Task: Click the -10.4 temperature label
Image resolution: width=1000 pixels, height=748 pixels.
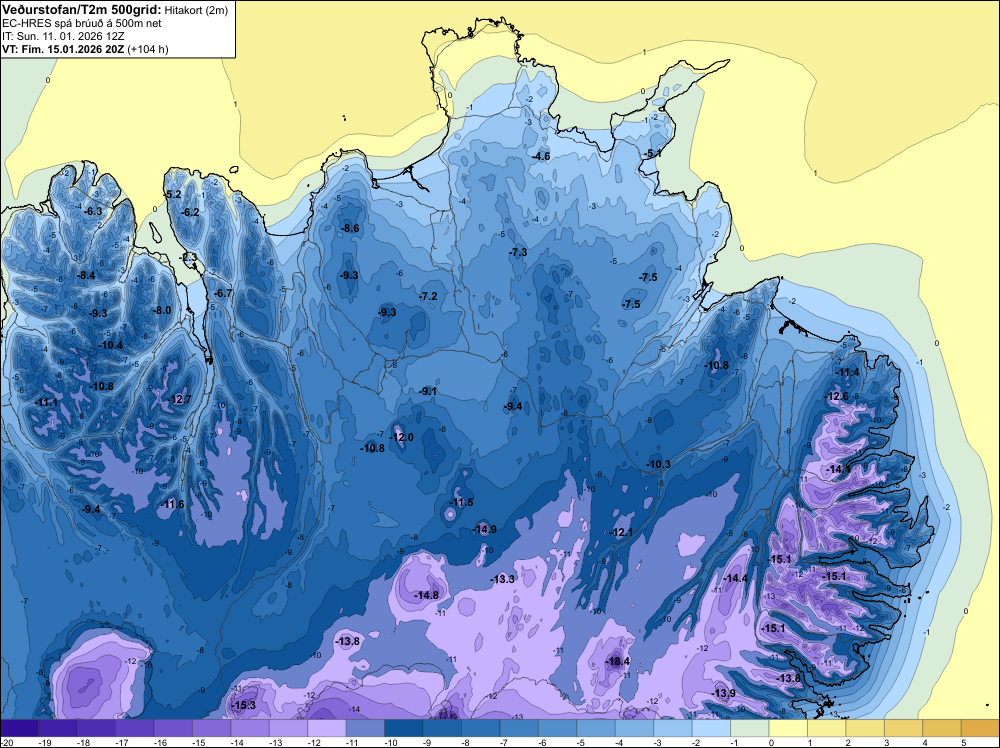Action: coord(110,345)
